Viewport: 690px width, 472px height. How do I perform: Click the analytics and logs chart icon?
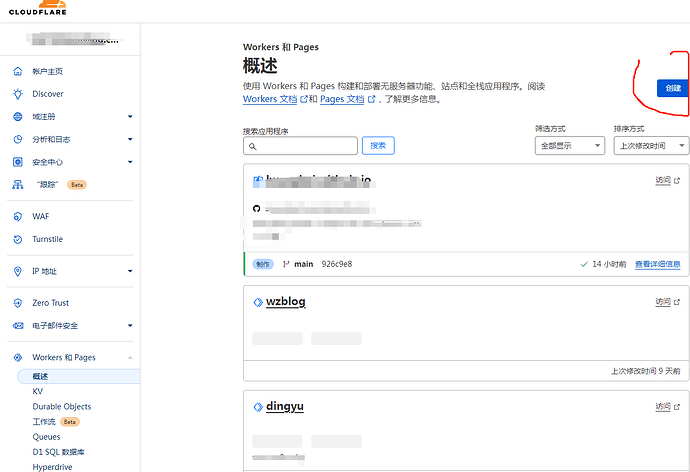tap(18, 139)
